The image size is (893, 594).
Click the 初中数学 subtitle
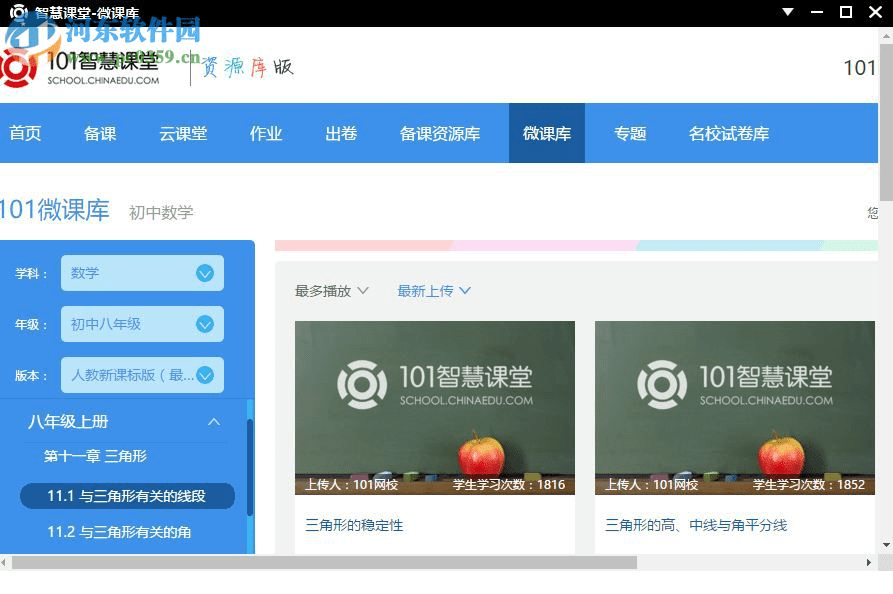pyautogui.click(x=161, y=212)
